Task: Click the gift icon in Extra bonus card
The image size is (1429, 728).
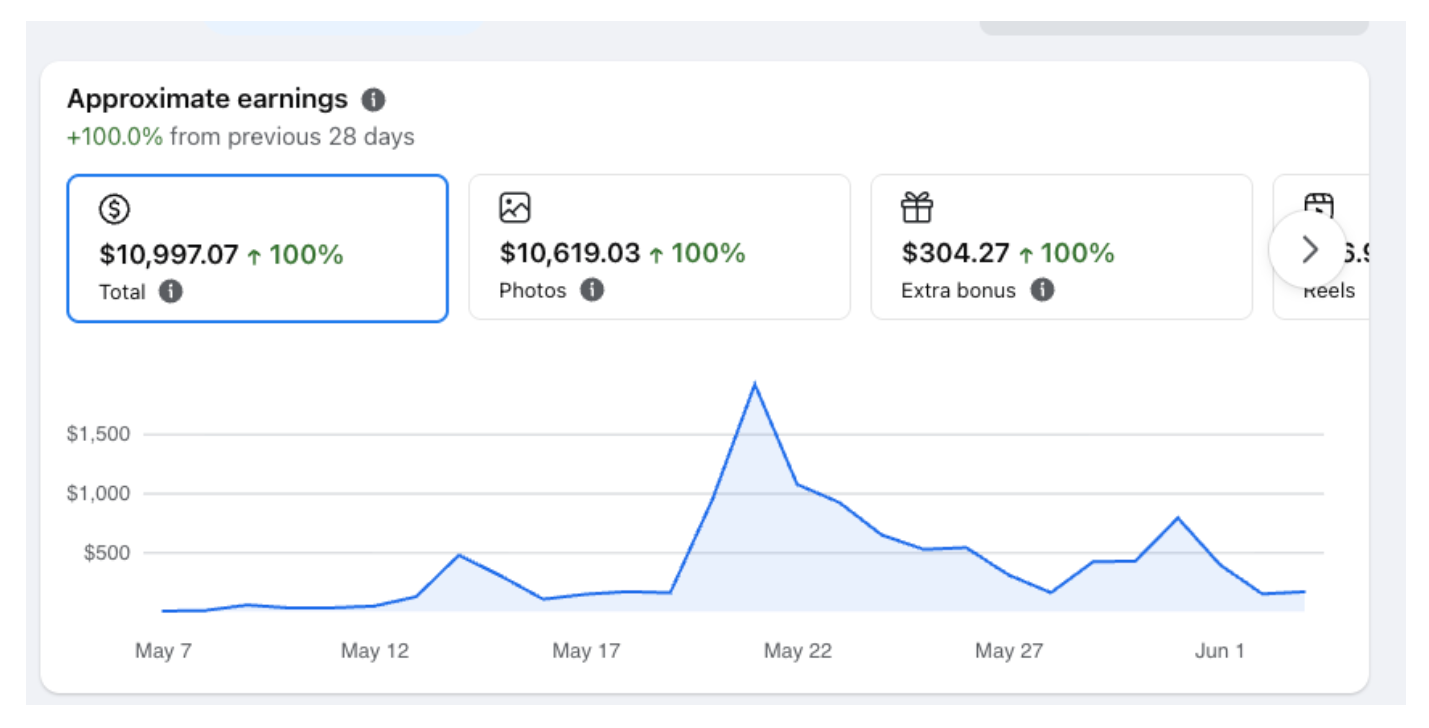Action: click(917, 208)
